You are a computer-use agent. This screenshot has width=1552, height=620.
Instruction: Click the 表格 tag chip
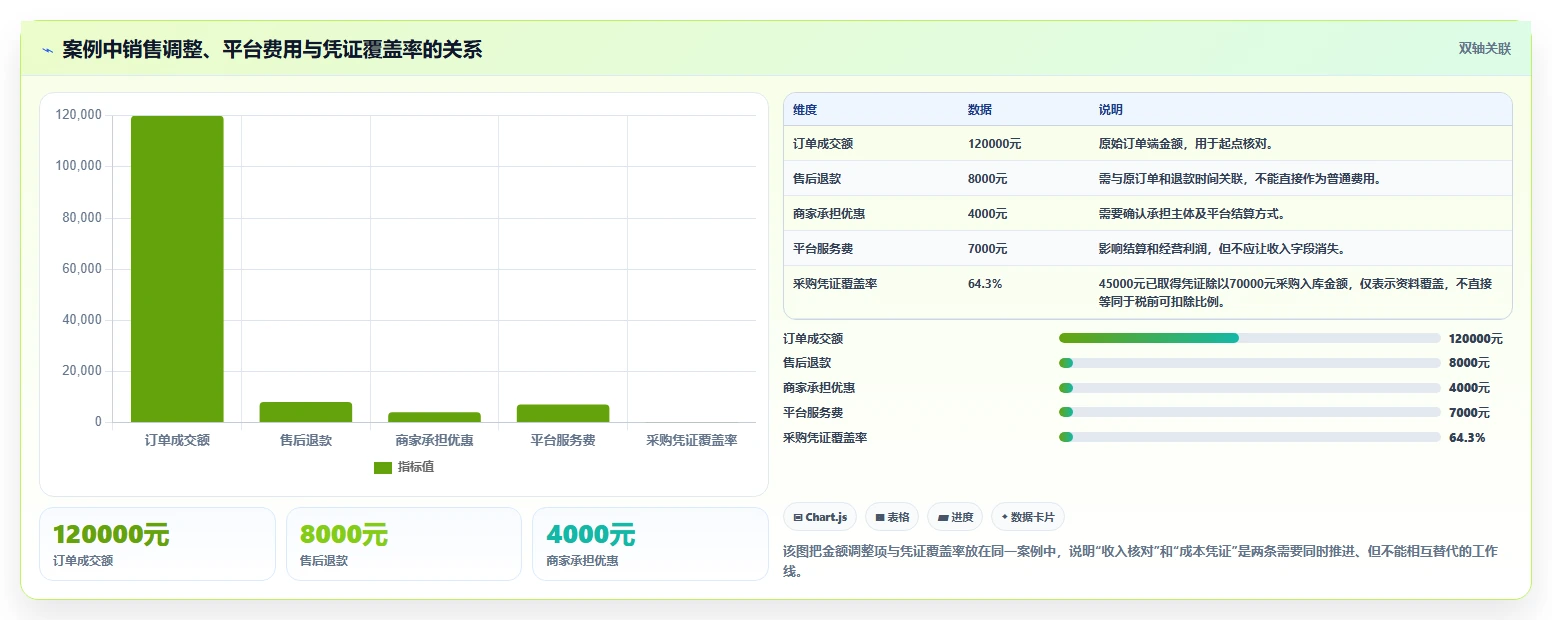click(892, 517)
